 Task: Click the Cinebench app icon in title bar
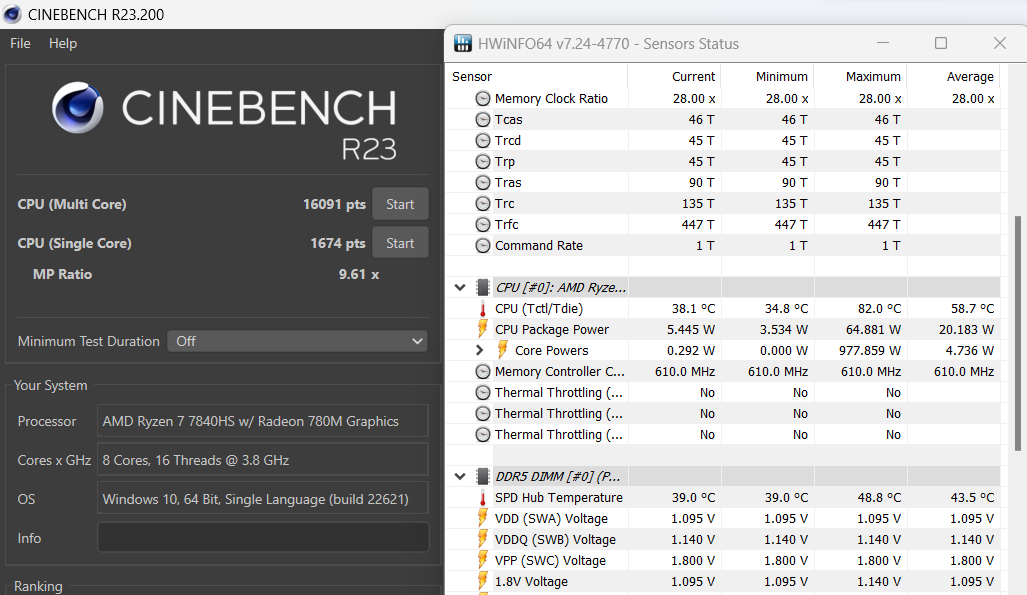[x=12, y=14]
